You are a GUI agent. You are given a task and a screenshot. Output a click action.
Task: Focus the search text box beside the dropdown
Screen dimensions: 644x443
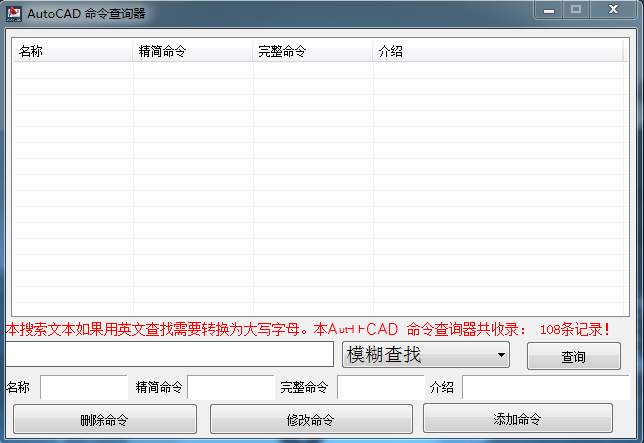(169, 354)
